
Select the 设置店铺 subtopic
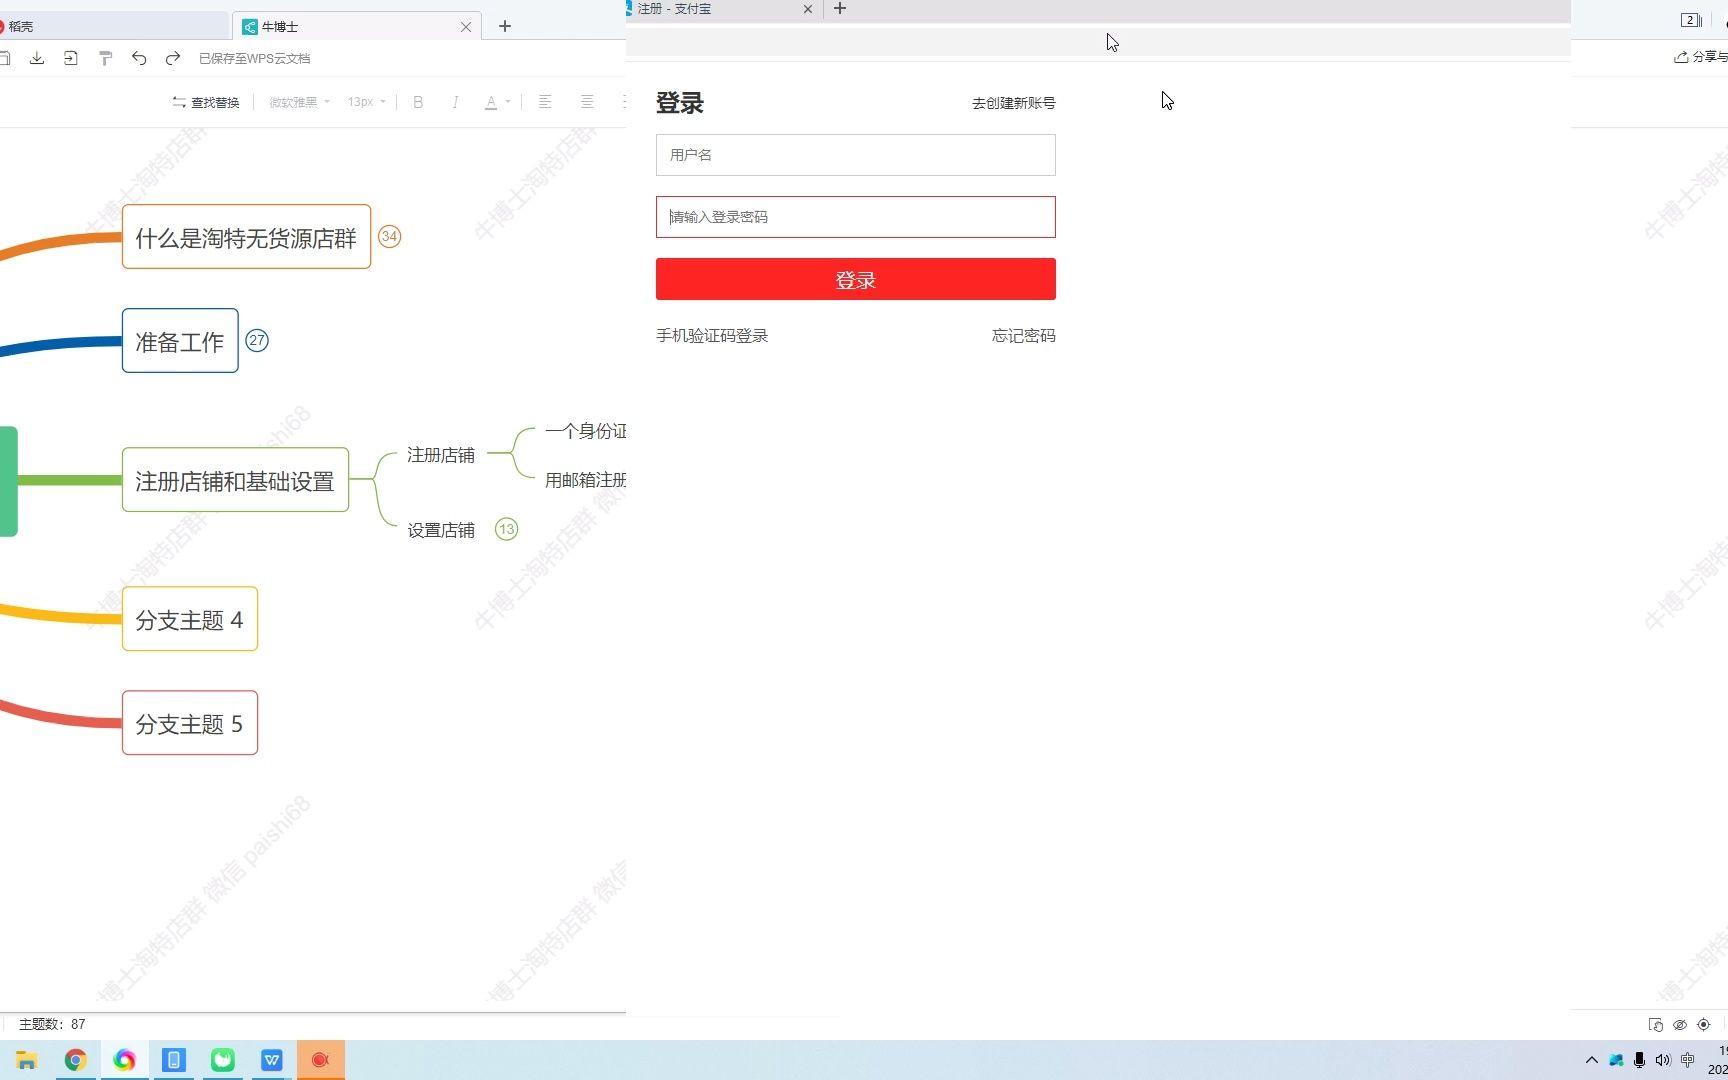coord(441,530)
